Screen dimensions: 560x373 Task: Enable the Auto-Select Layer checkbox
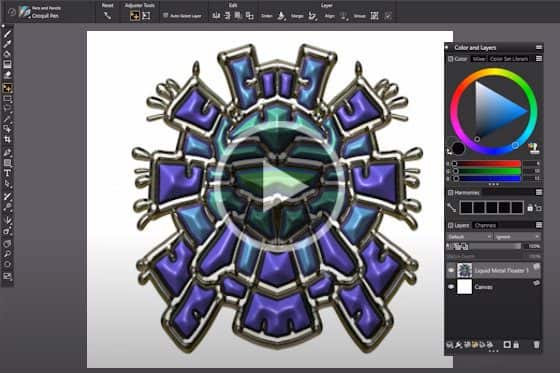pos(165,16)
